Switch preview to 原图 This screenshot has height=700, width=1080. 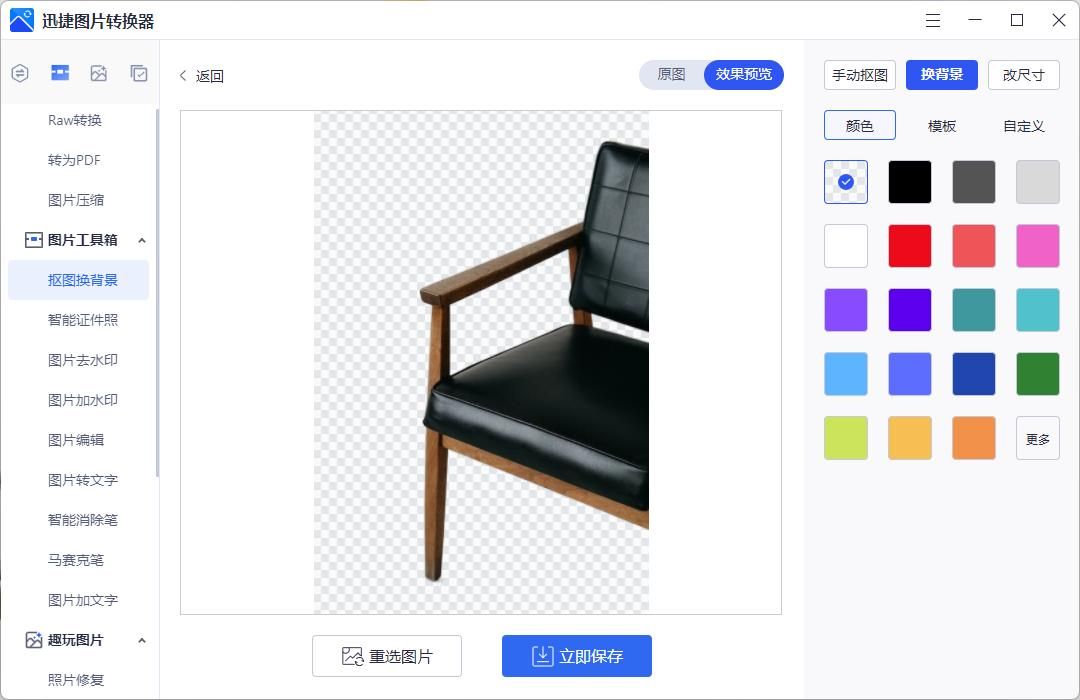672,74
